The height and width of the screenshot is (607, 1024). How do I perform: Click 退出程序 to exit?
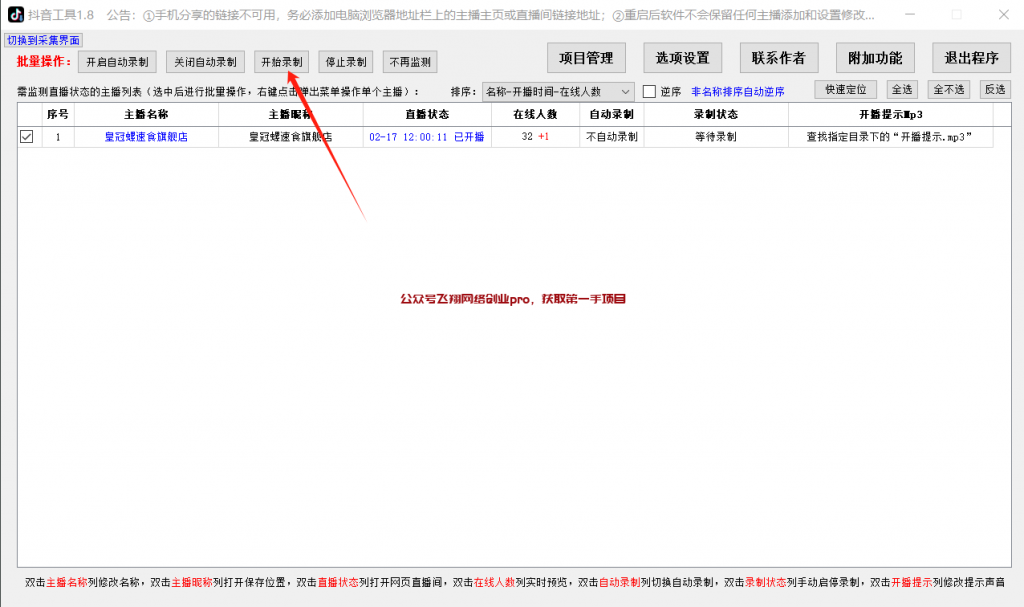click(971, 58)
